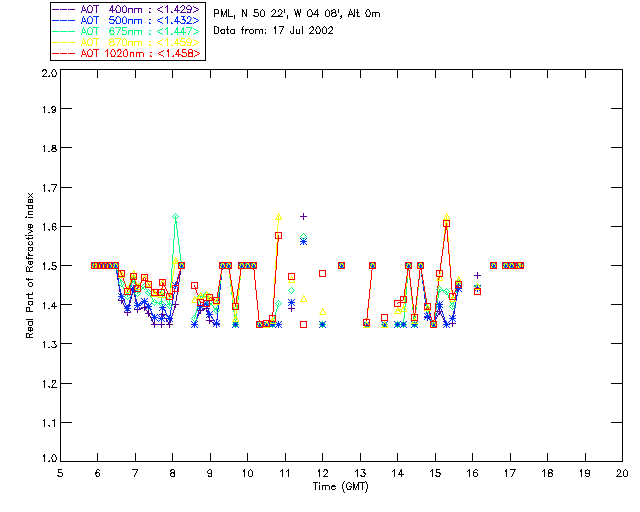Image resolution: width=640 pixels, height=512 pixels.
Task: Click the purple plus marker near 16 GMT
Action: tap(477, 276)
